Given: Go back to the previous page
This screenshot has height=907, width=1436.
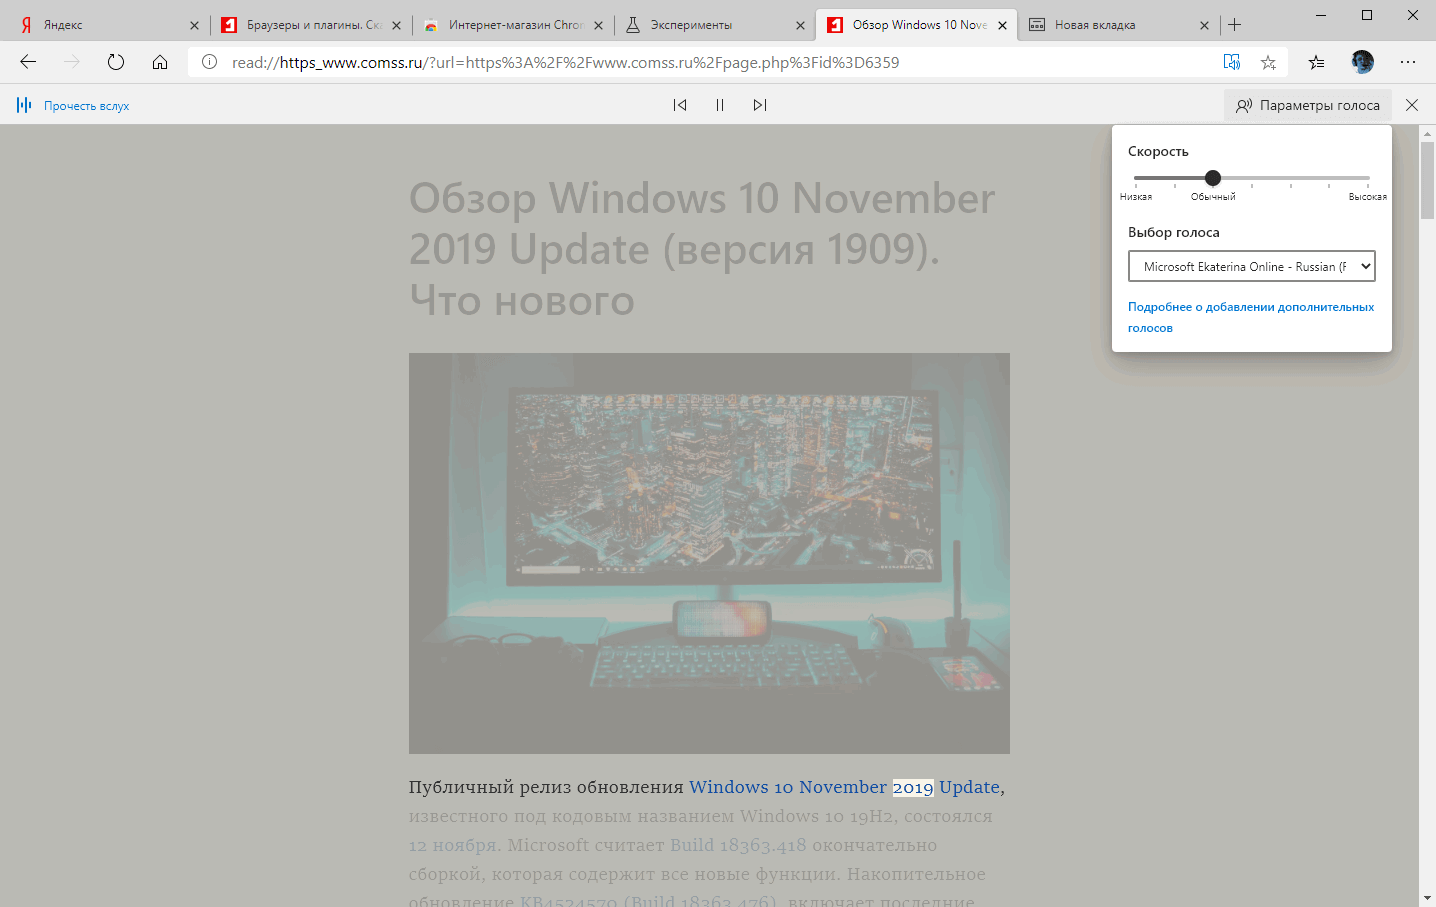Looking at the screenshot, I should coord(28,62).
